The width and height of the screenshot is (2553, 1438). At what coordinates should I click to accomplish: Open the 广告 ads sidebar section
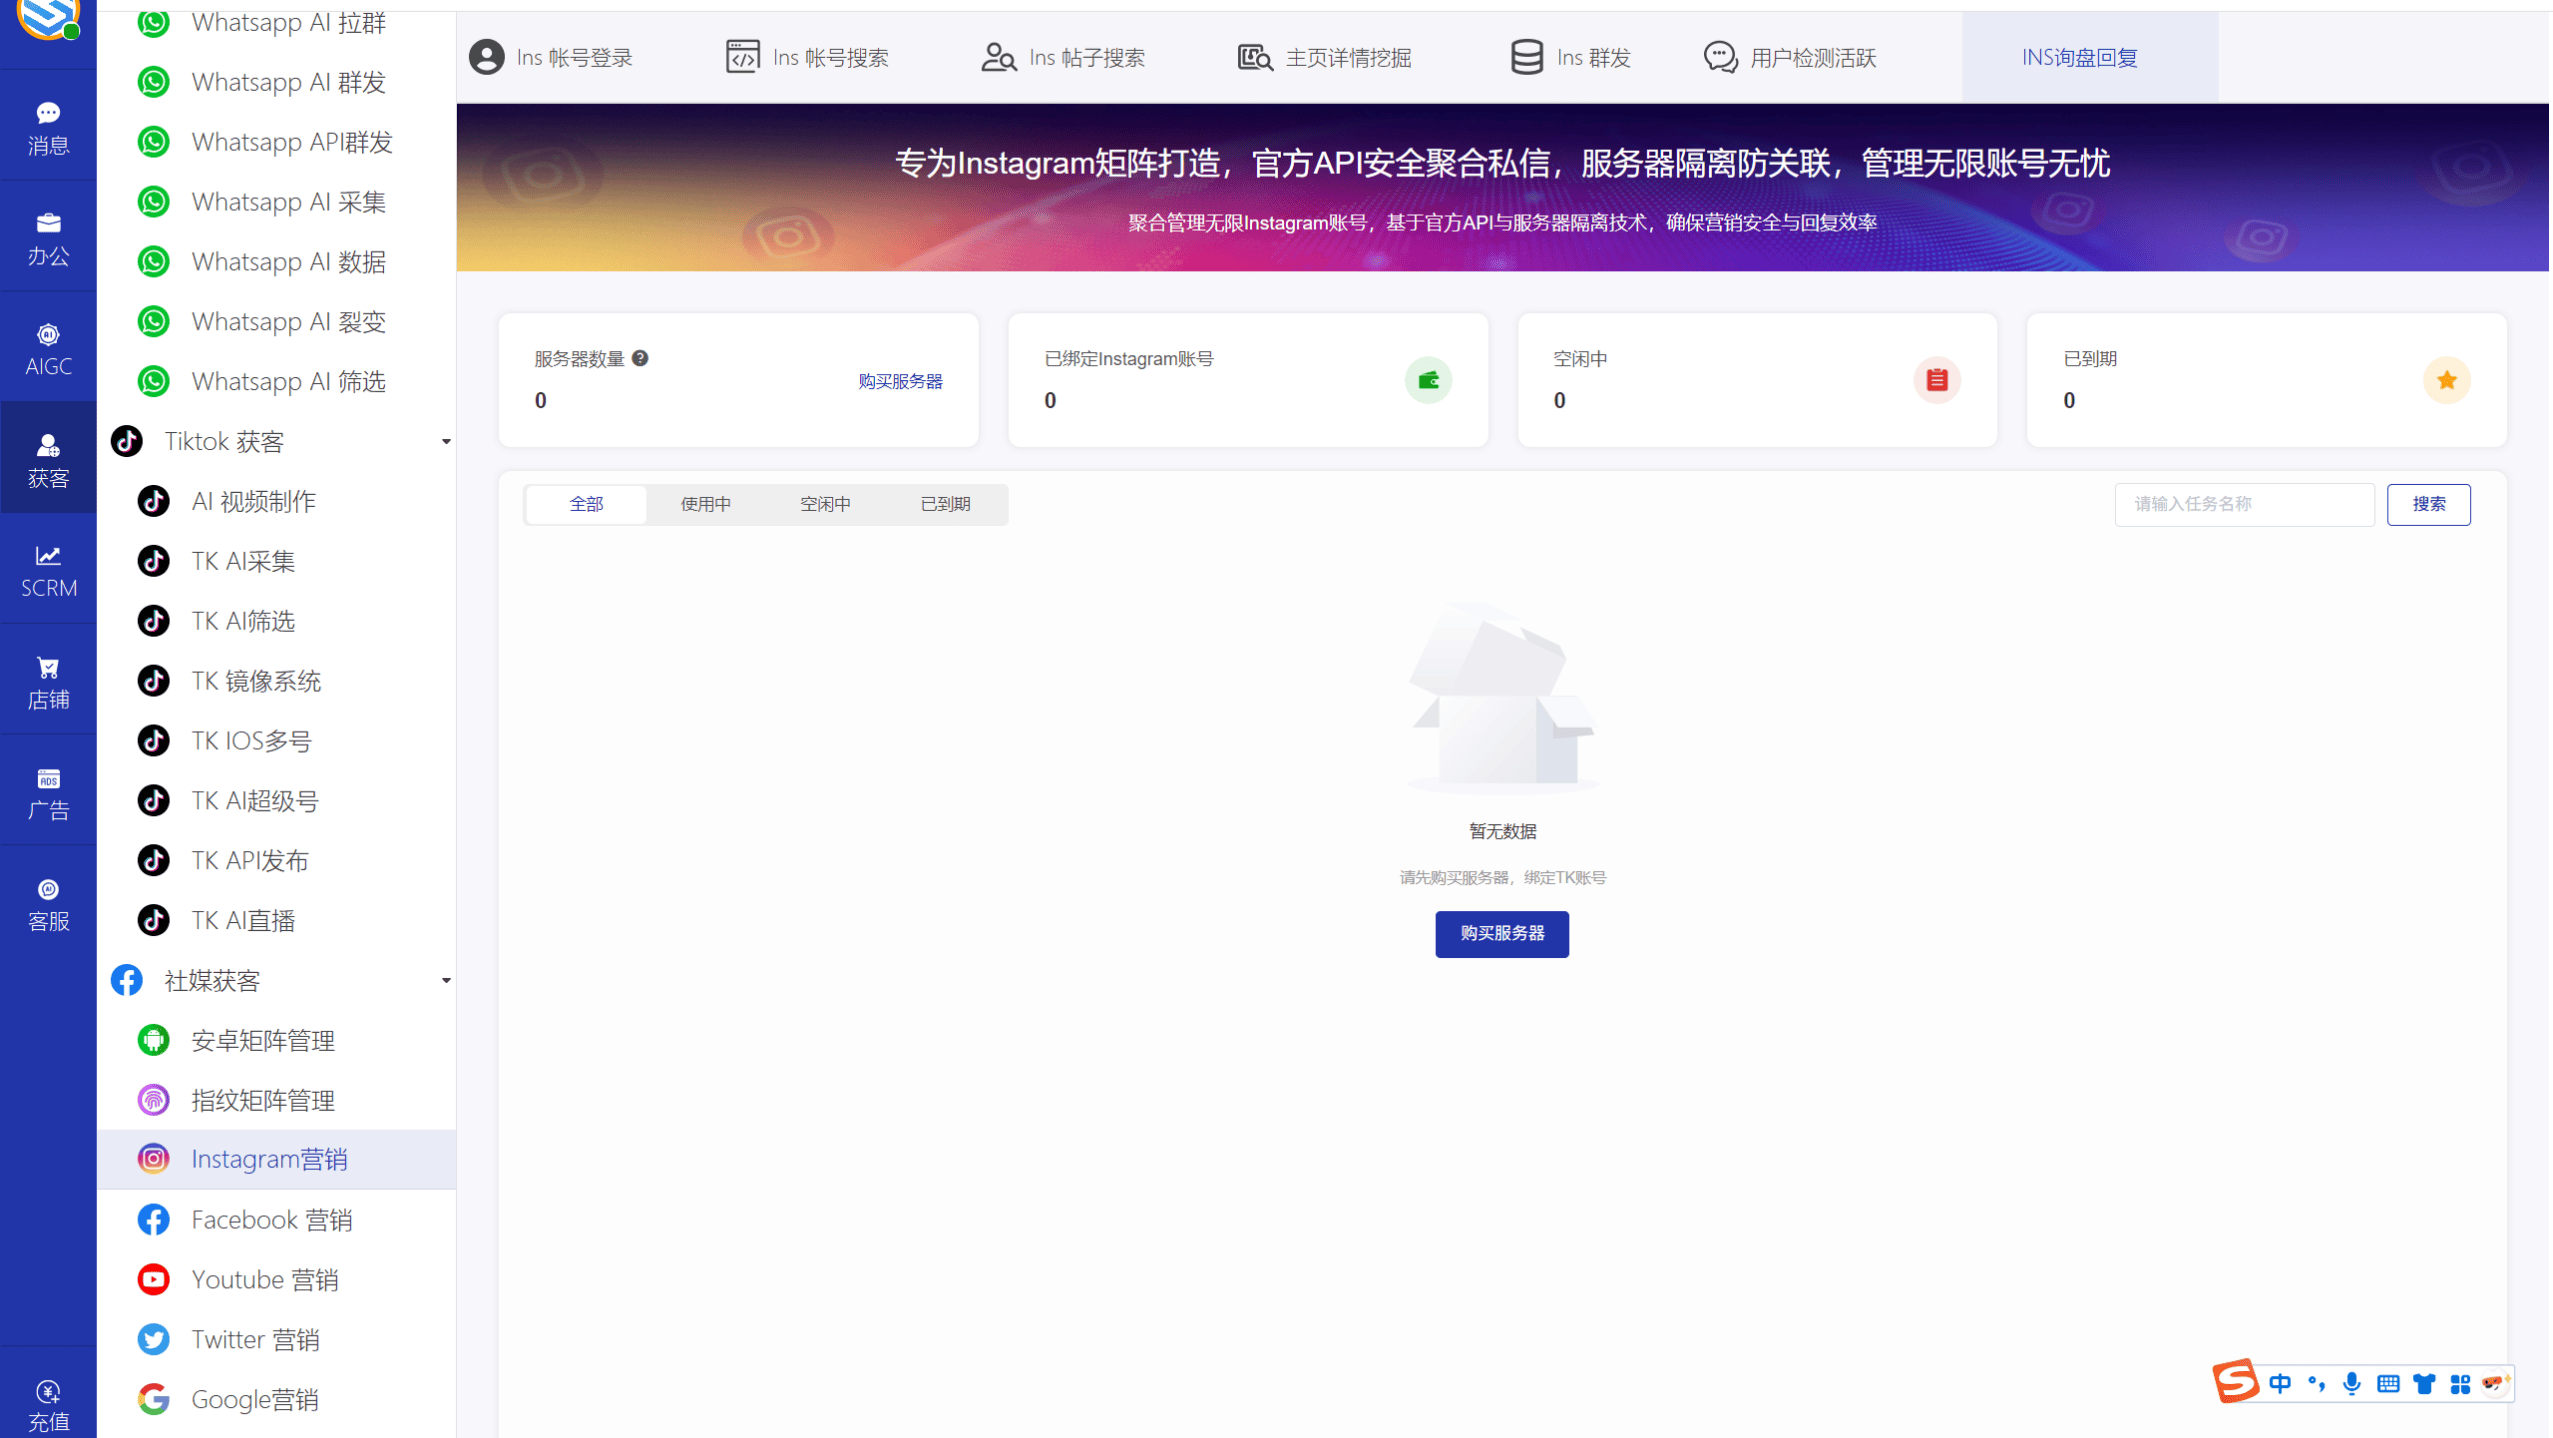(48, 792)
